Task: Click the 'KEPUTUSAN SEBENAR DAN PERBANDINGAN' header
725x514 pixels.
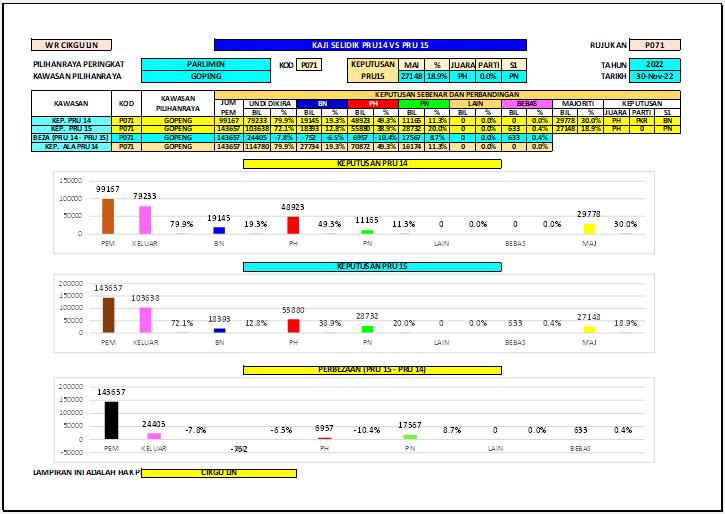Action: pos(447,94)
